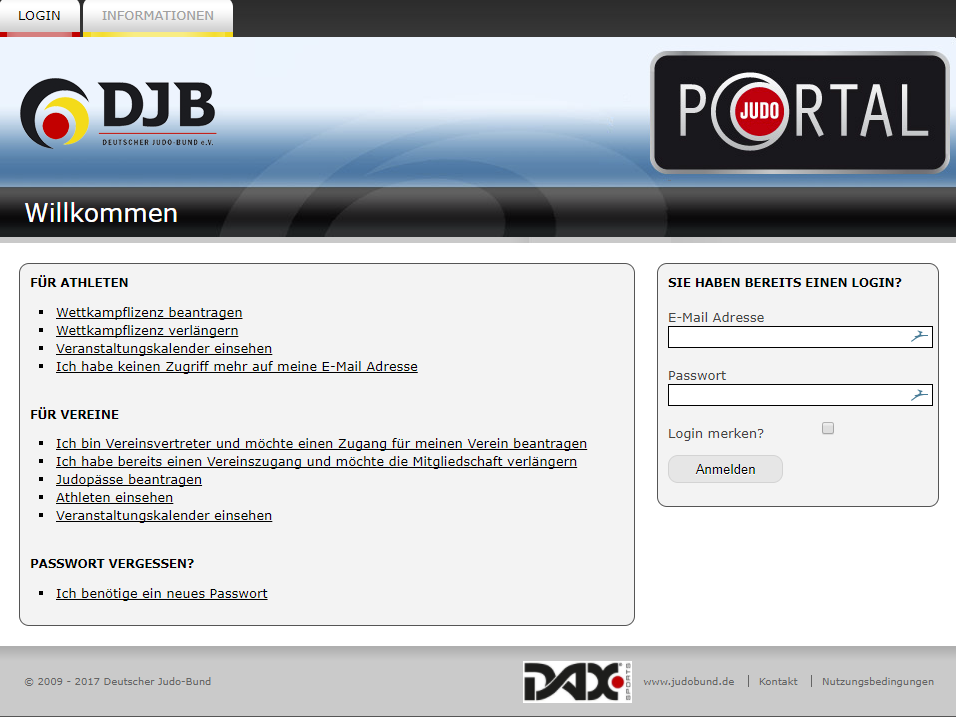Open Wettkampflizenz verlängern link
This screenshot has height=717, width=956.
click(147, 331)
